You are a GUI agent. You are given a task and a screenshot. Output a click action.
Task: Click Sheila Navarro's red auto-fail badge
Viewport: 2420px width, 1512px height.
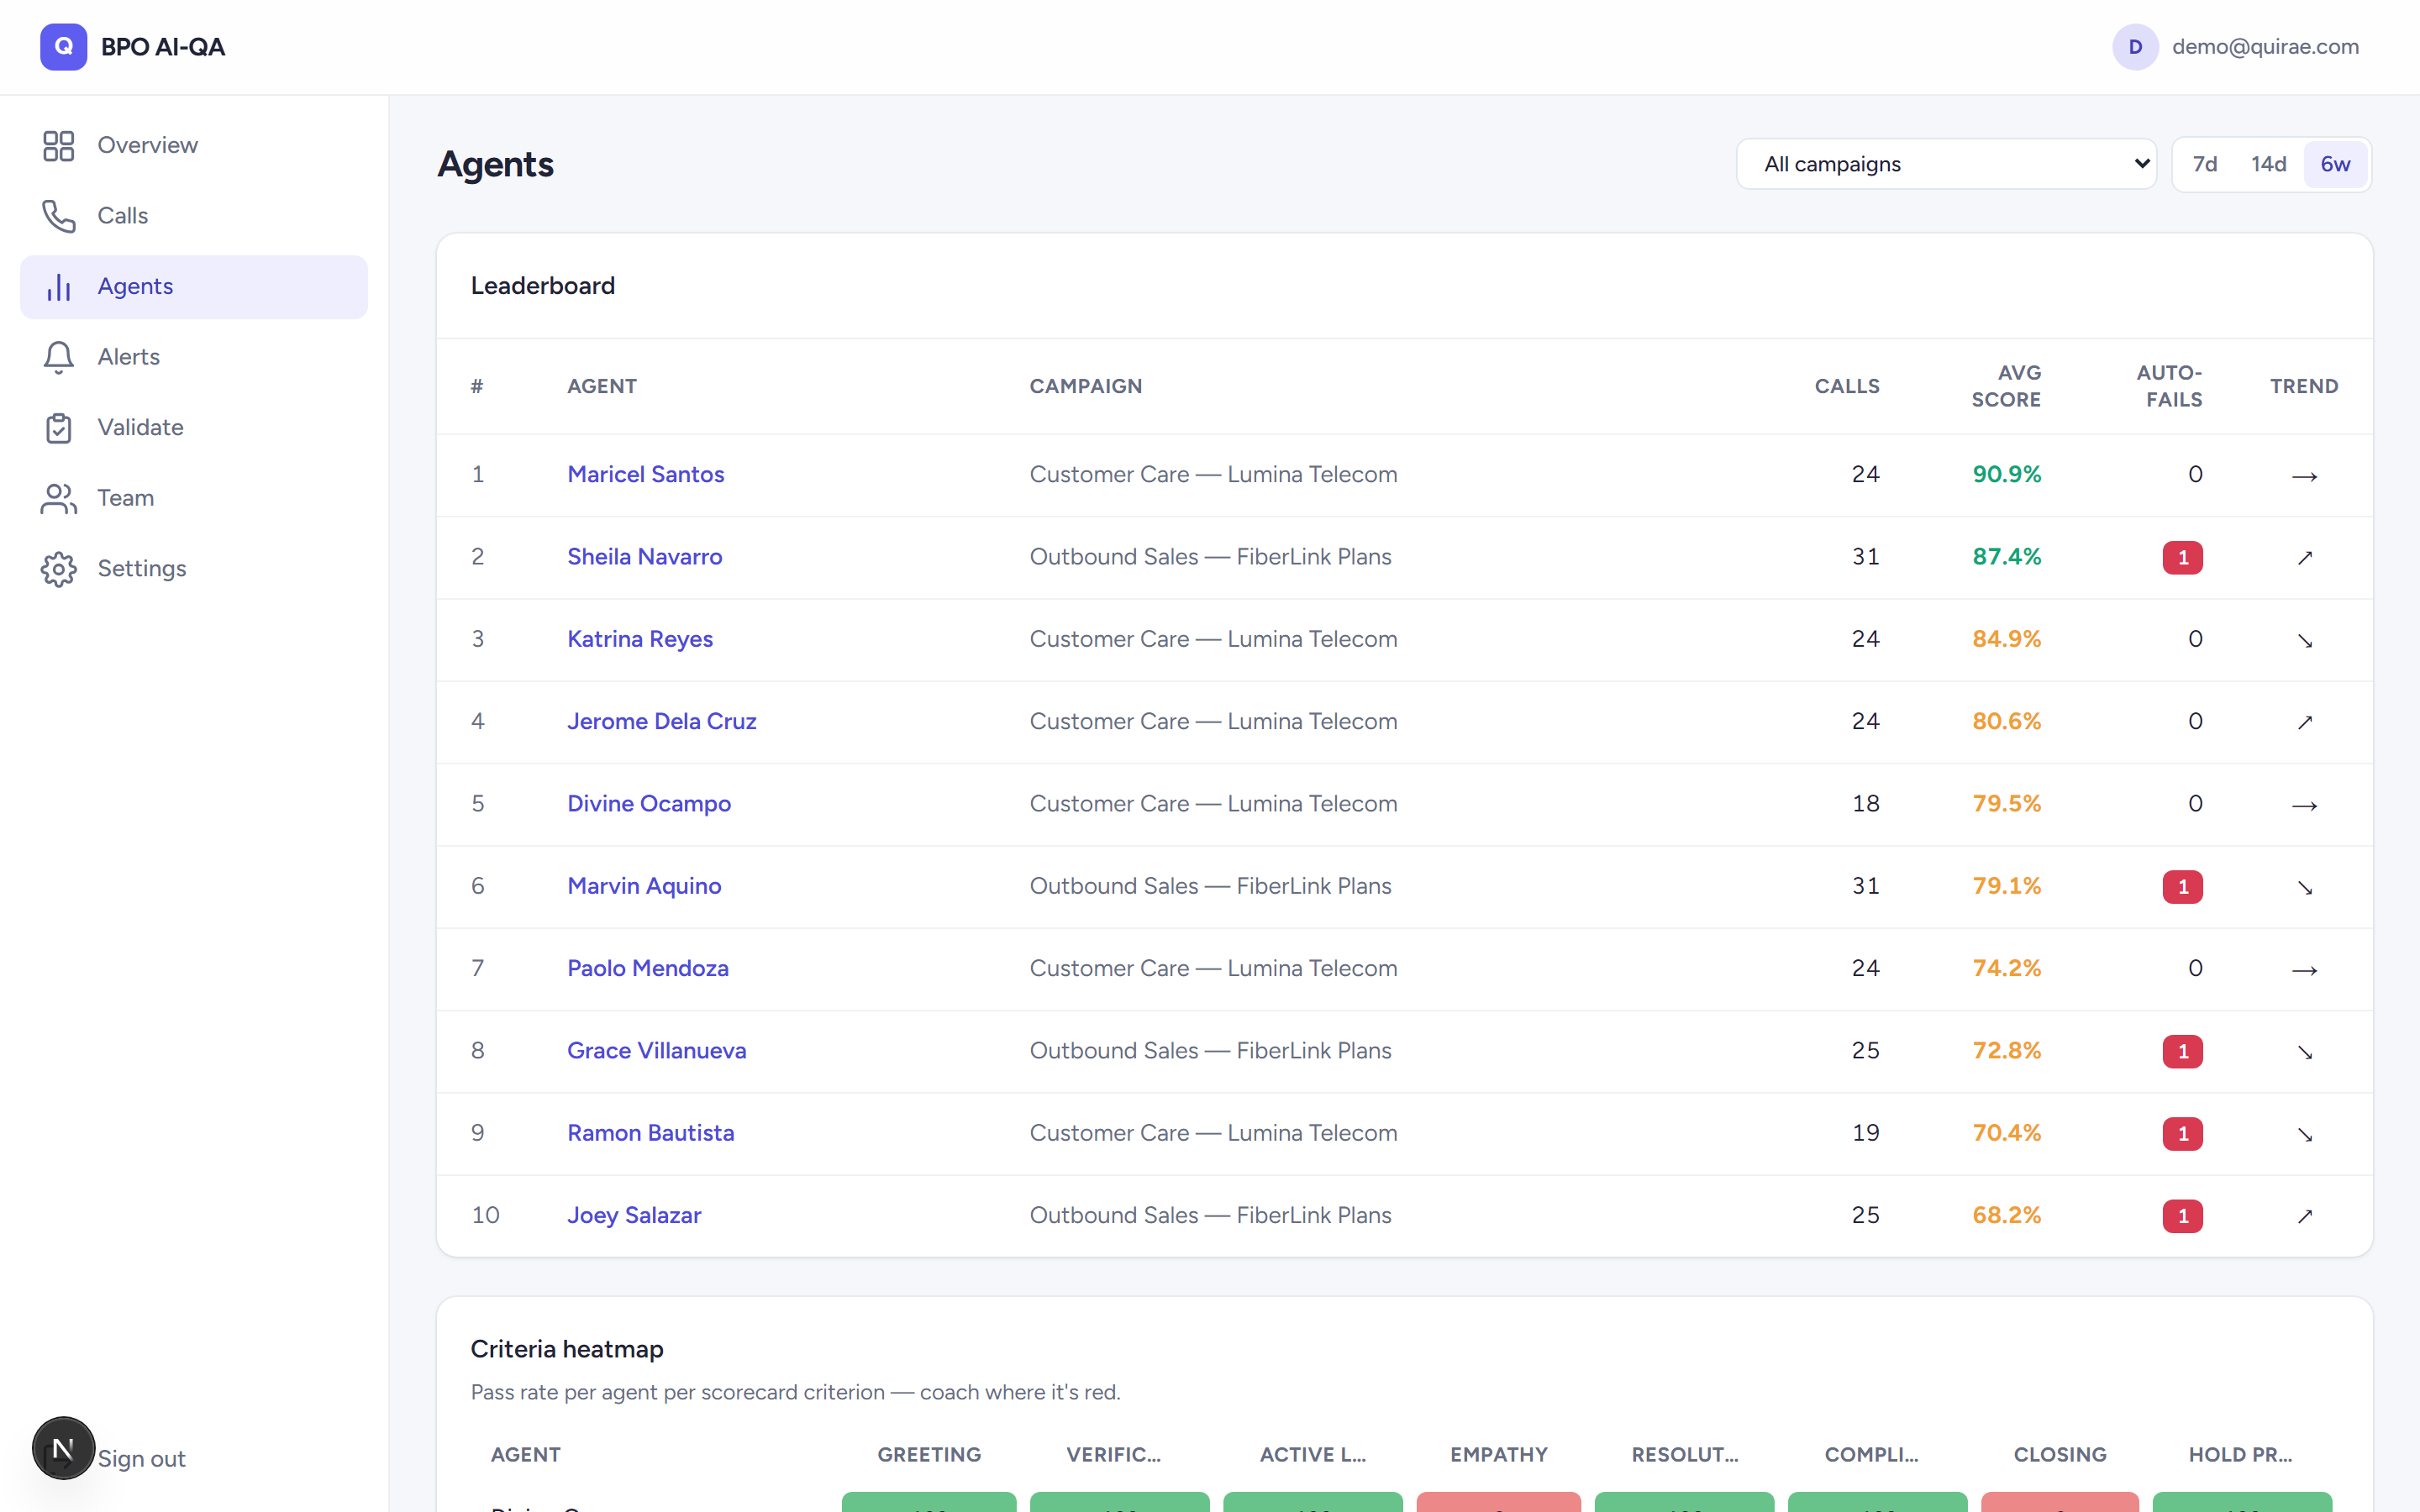pos(2182,557)
